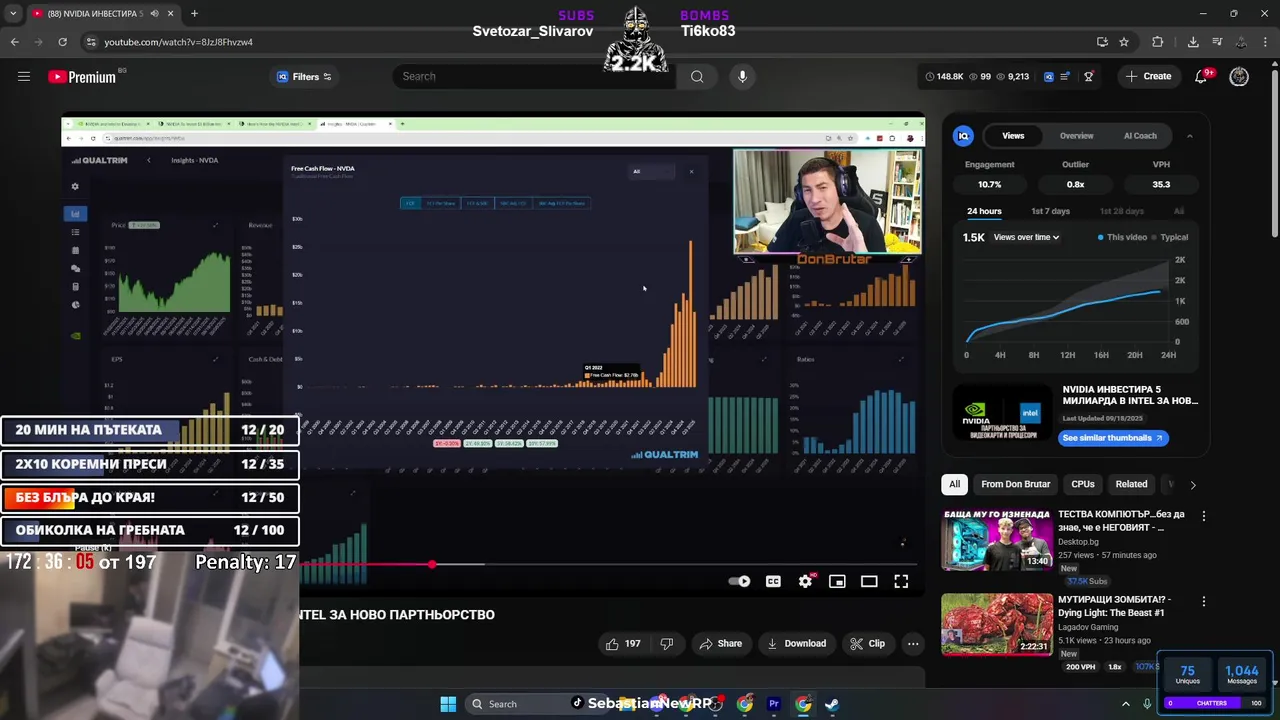Image resolution: width=1280 pixels, height=720 pixels.
Task: Open options for the Desktop.bg video
Action: (1203, 516)
